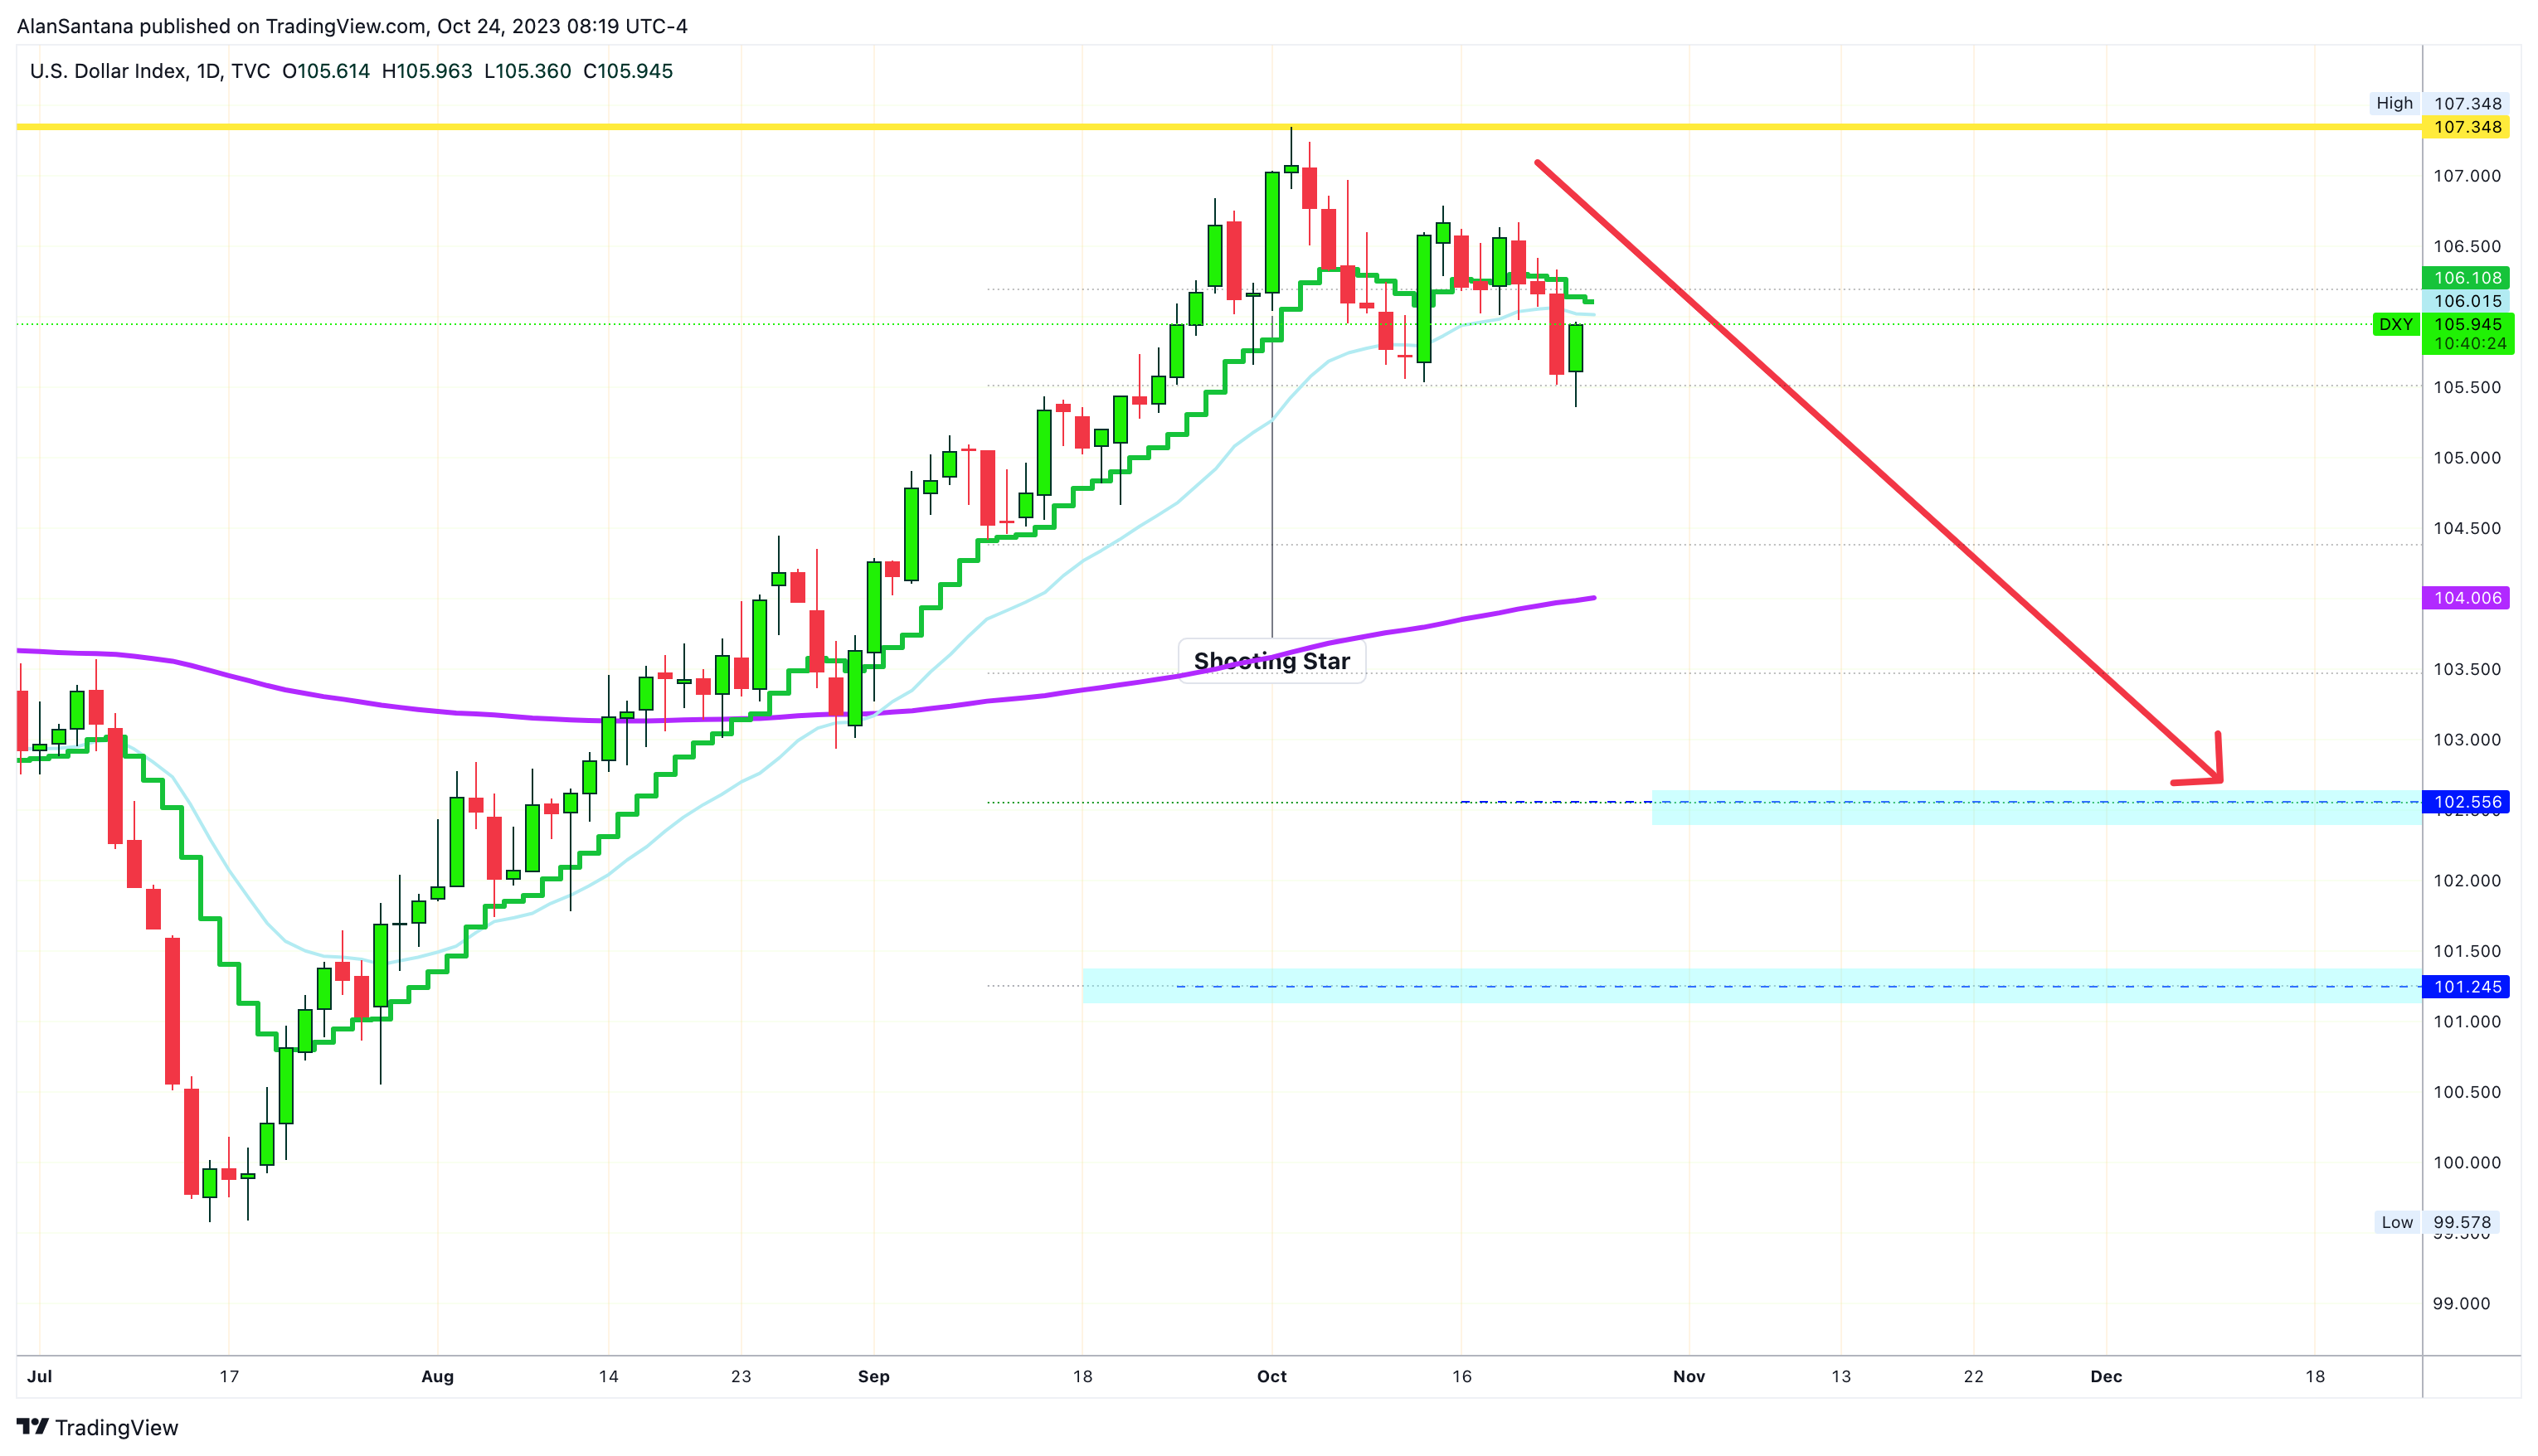The image size is (2538, 1456).
Task: Click the yellow 107.348 price label
Action: [2466, 127]
